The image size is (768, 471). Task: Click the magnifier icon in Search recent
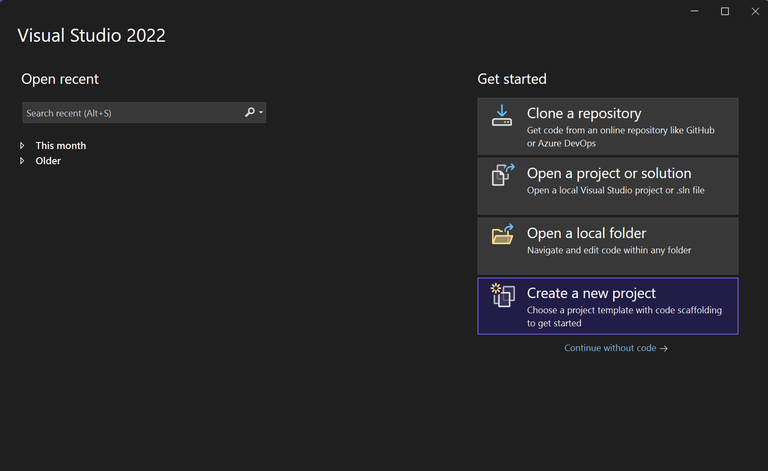pos(250,112)
